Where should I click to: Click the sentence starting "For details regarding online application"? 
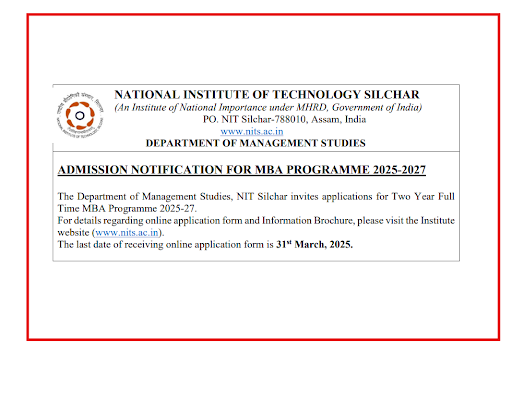click(256, 226)
